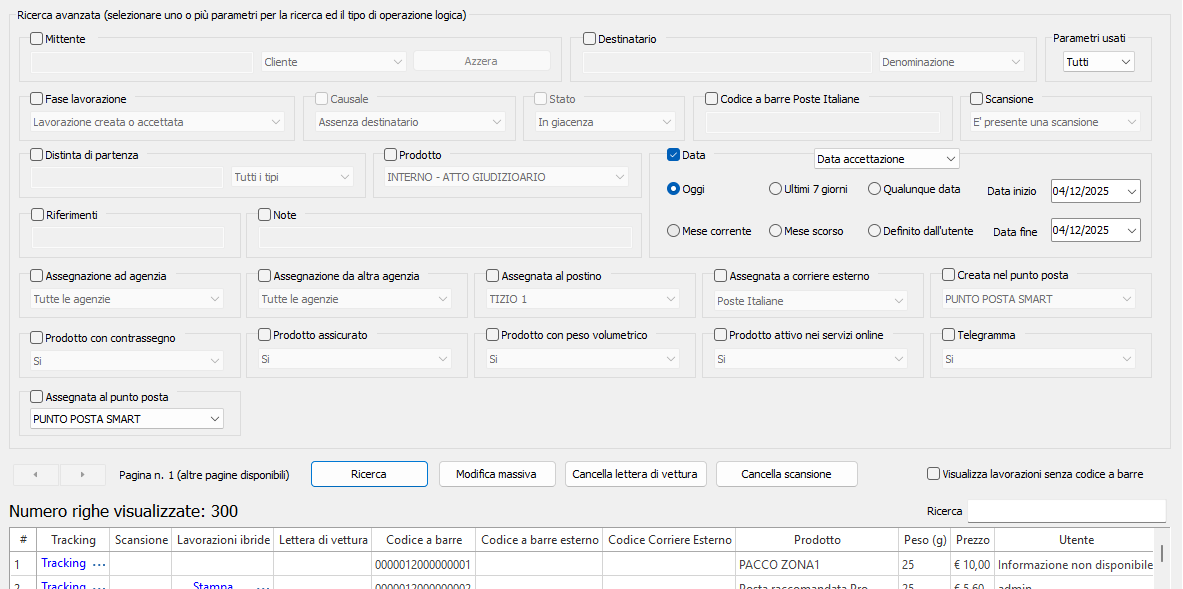Click the ellipsis next to Tracking in row 1
The height and width of the screenshot is (589, 1183).
tap(98, 564)
